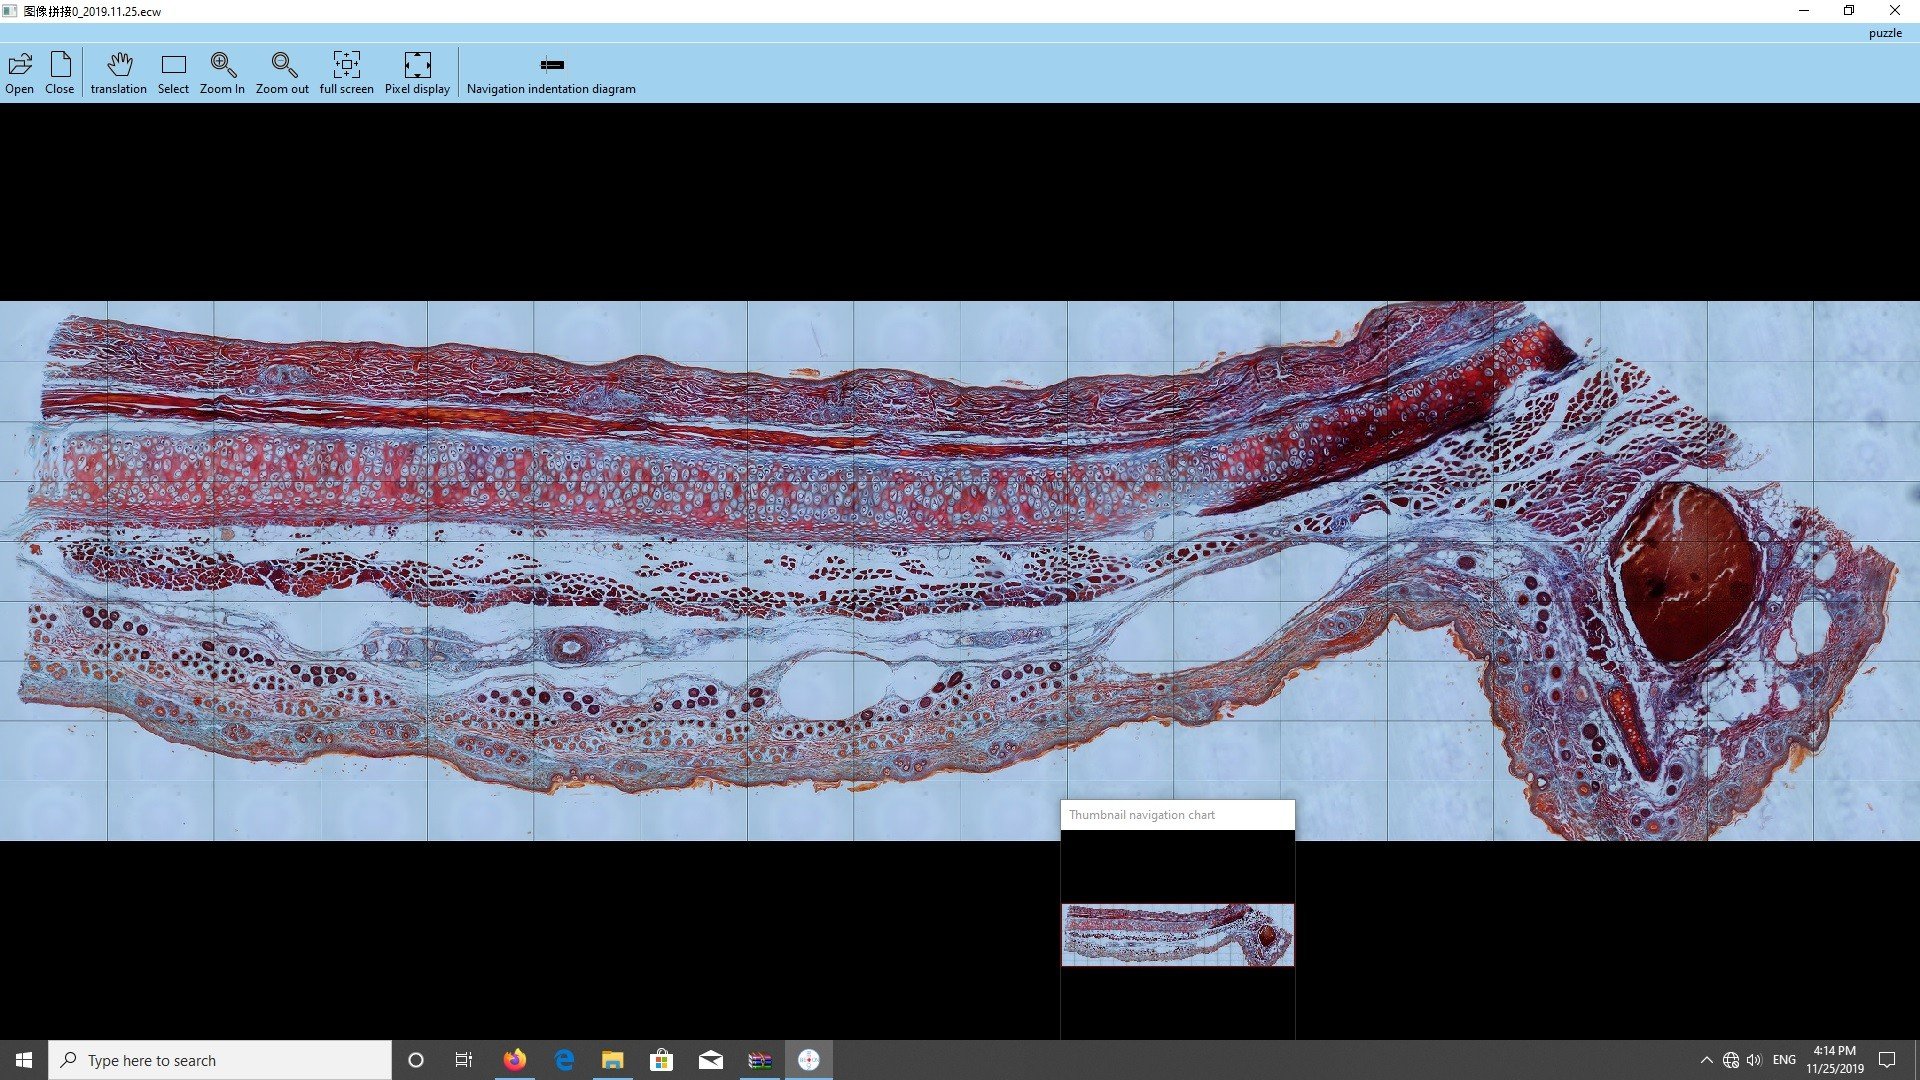This screenshot has height=1080, width=1920.
Task: Click the tissue thumbnail in navigation chart
Action: [1178, 935]
